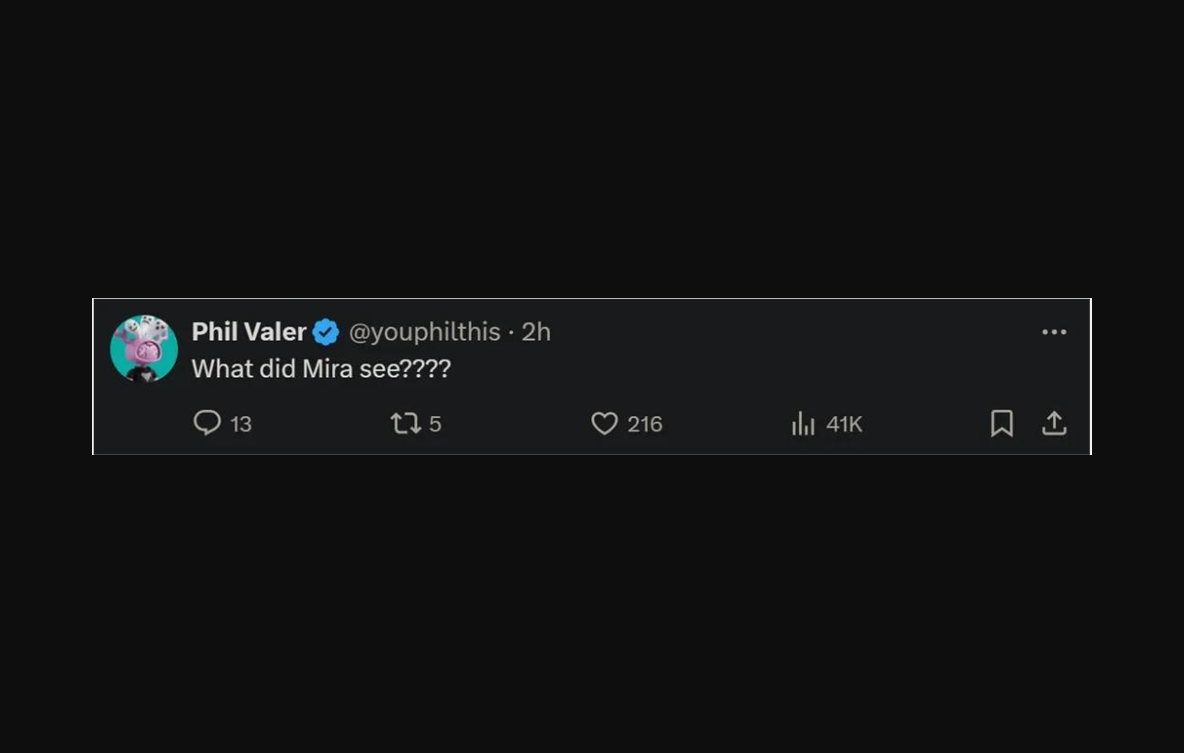
Task: Bookmark Phil Valer's tweet
Action: tap(1001, 424)
